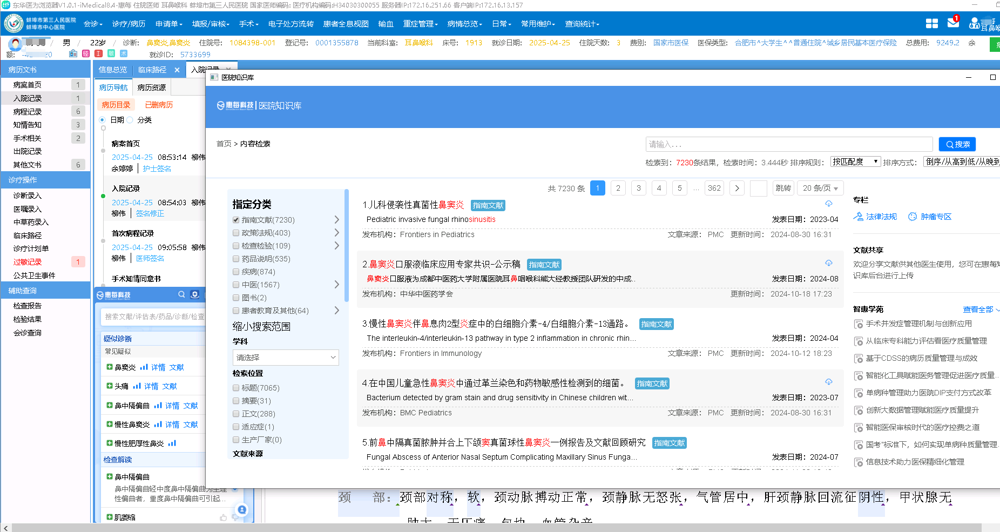Click the search magnifier in 惠每科技 panel

(182, 295)
